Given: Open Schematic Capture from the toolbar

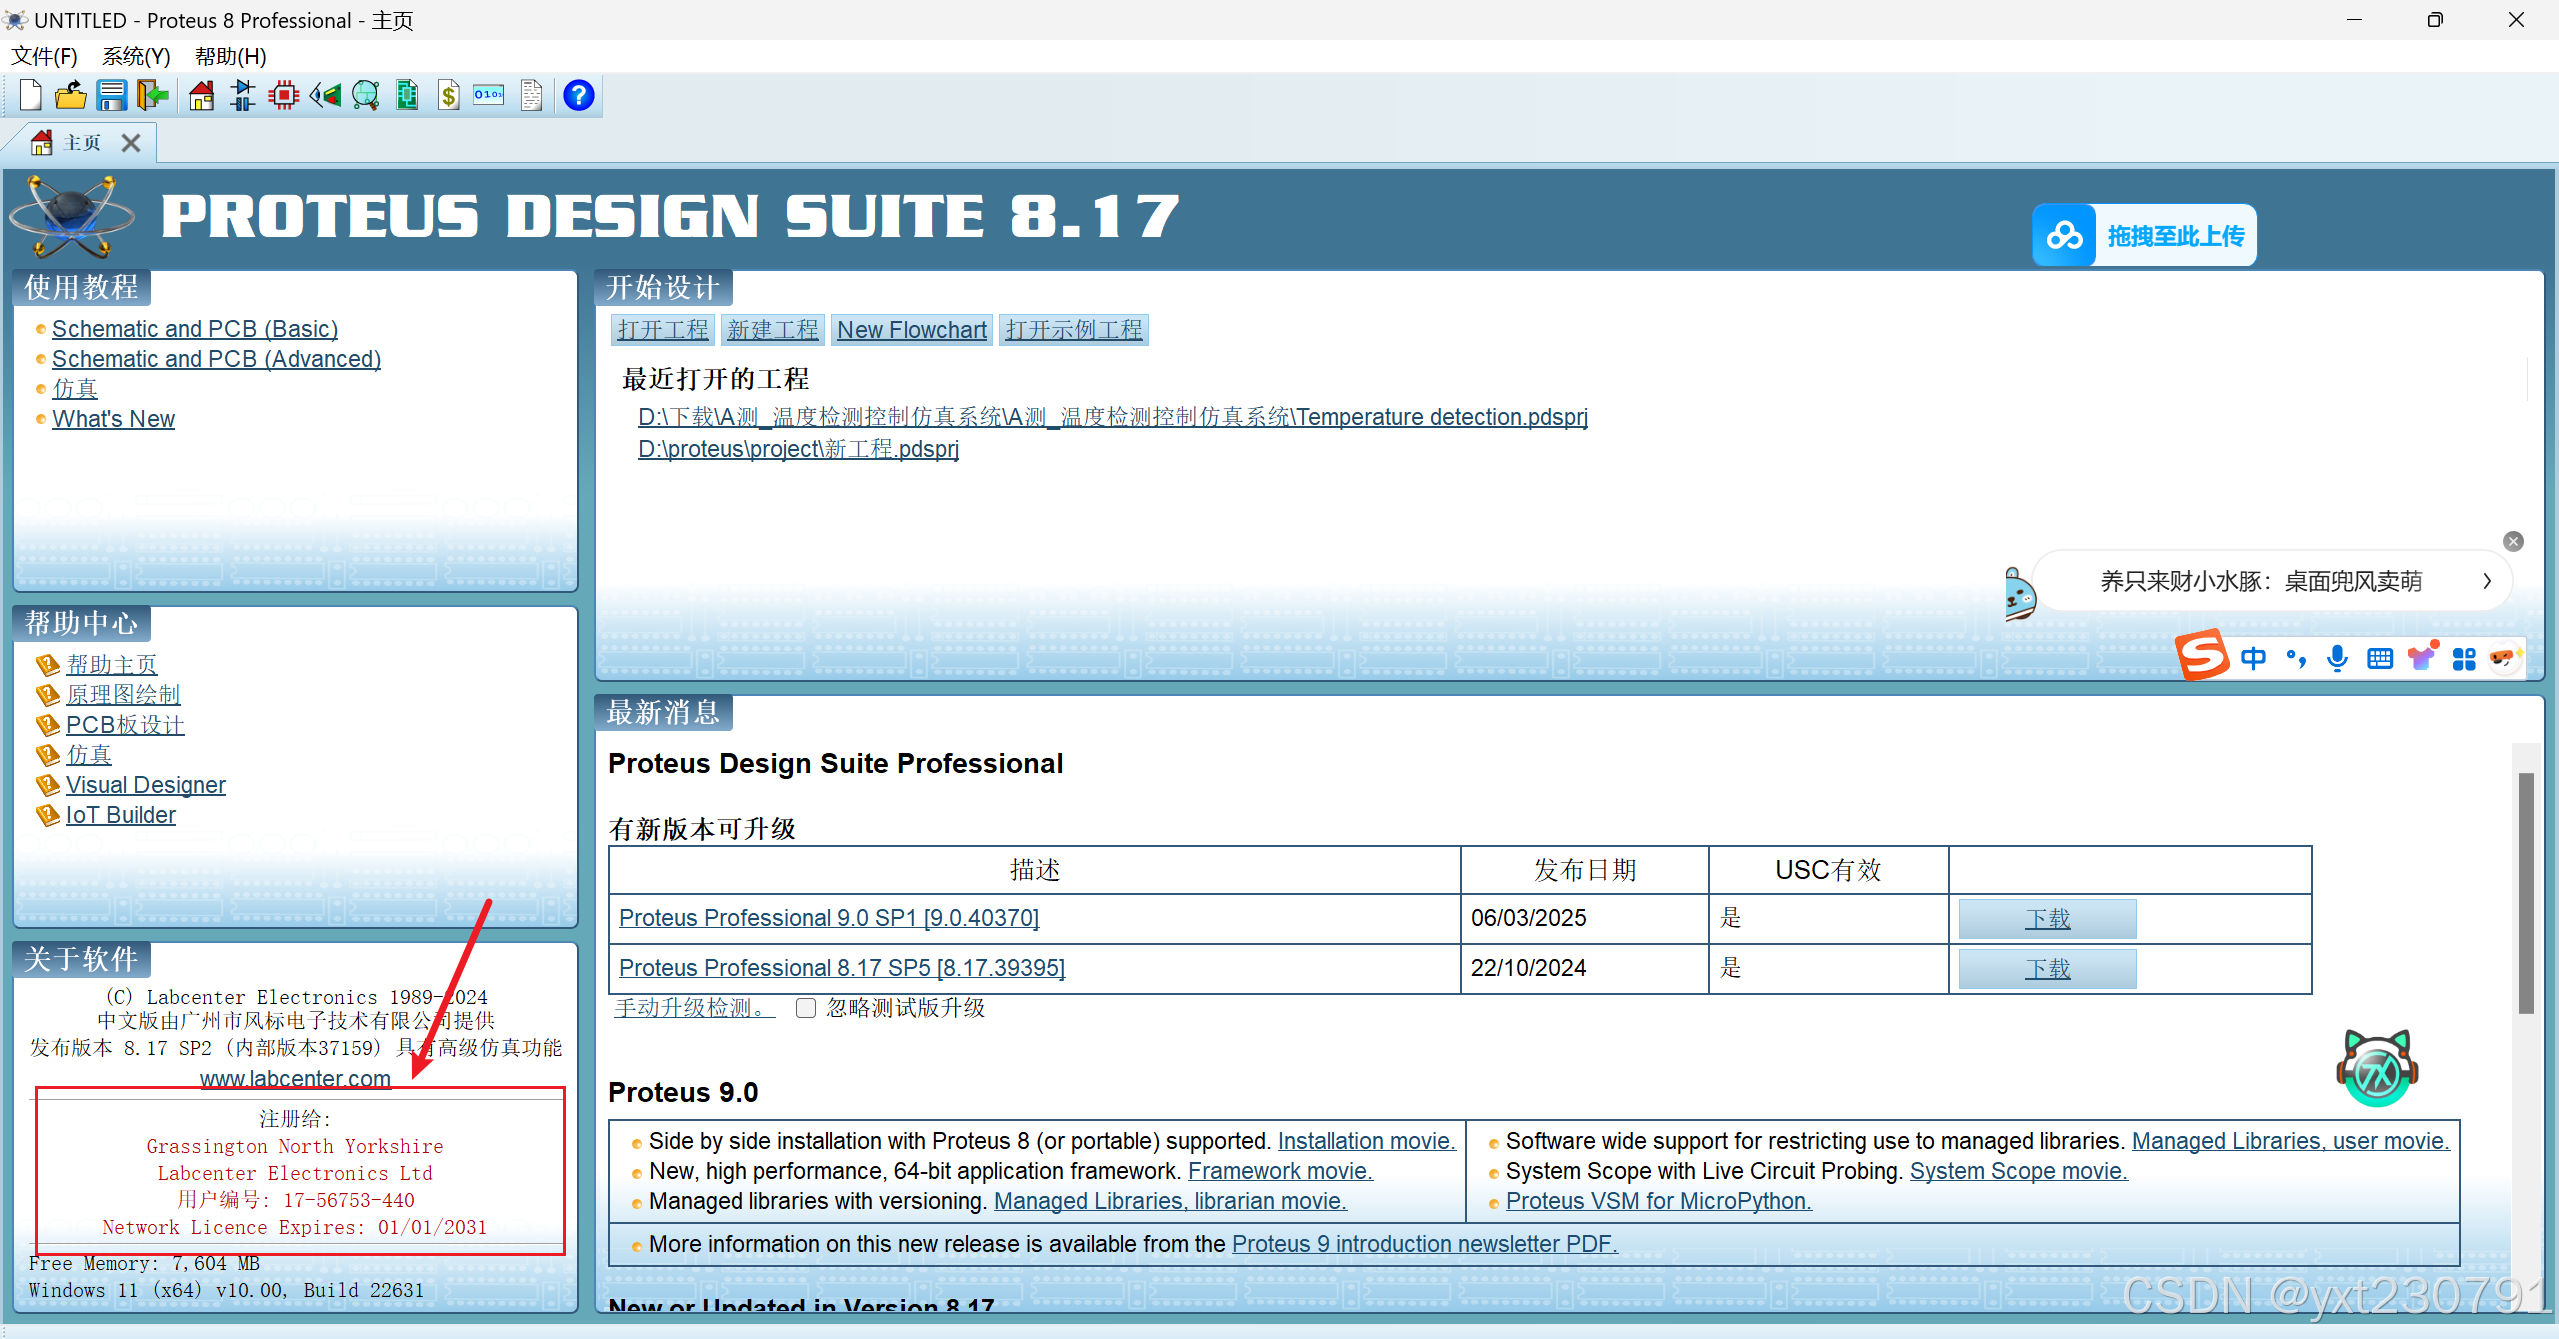Looking at the screenshot, I should 243,96.
